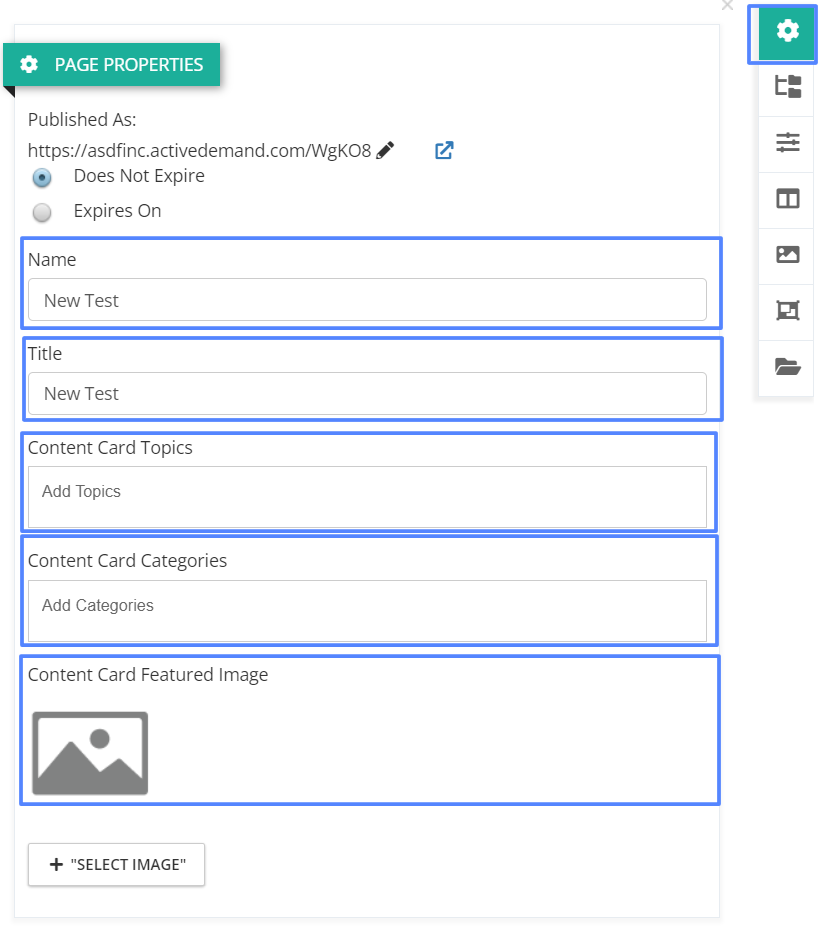819x931 pixels.
Task: Click the Name input field
Action: pos(367,300)
